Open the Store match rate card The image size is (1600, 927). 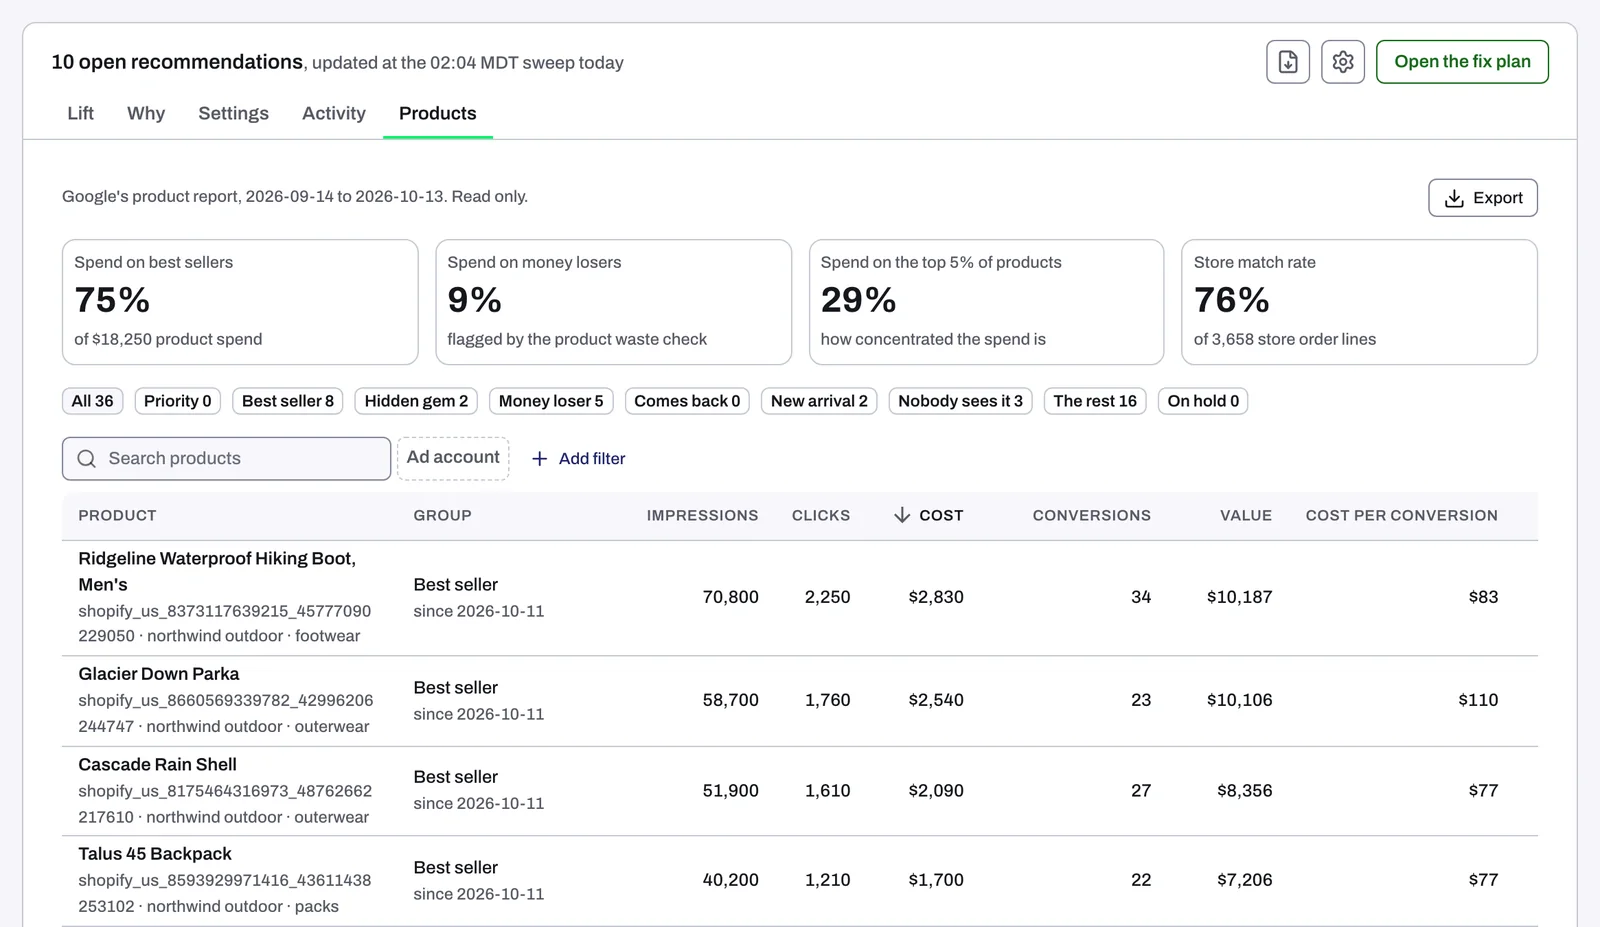tap(1359, 302)
